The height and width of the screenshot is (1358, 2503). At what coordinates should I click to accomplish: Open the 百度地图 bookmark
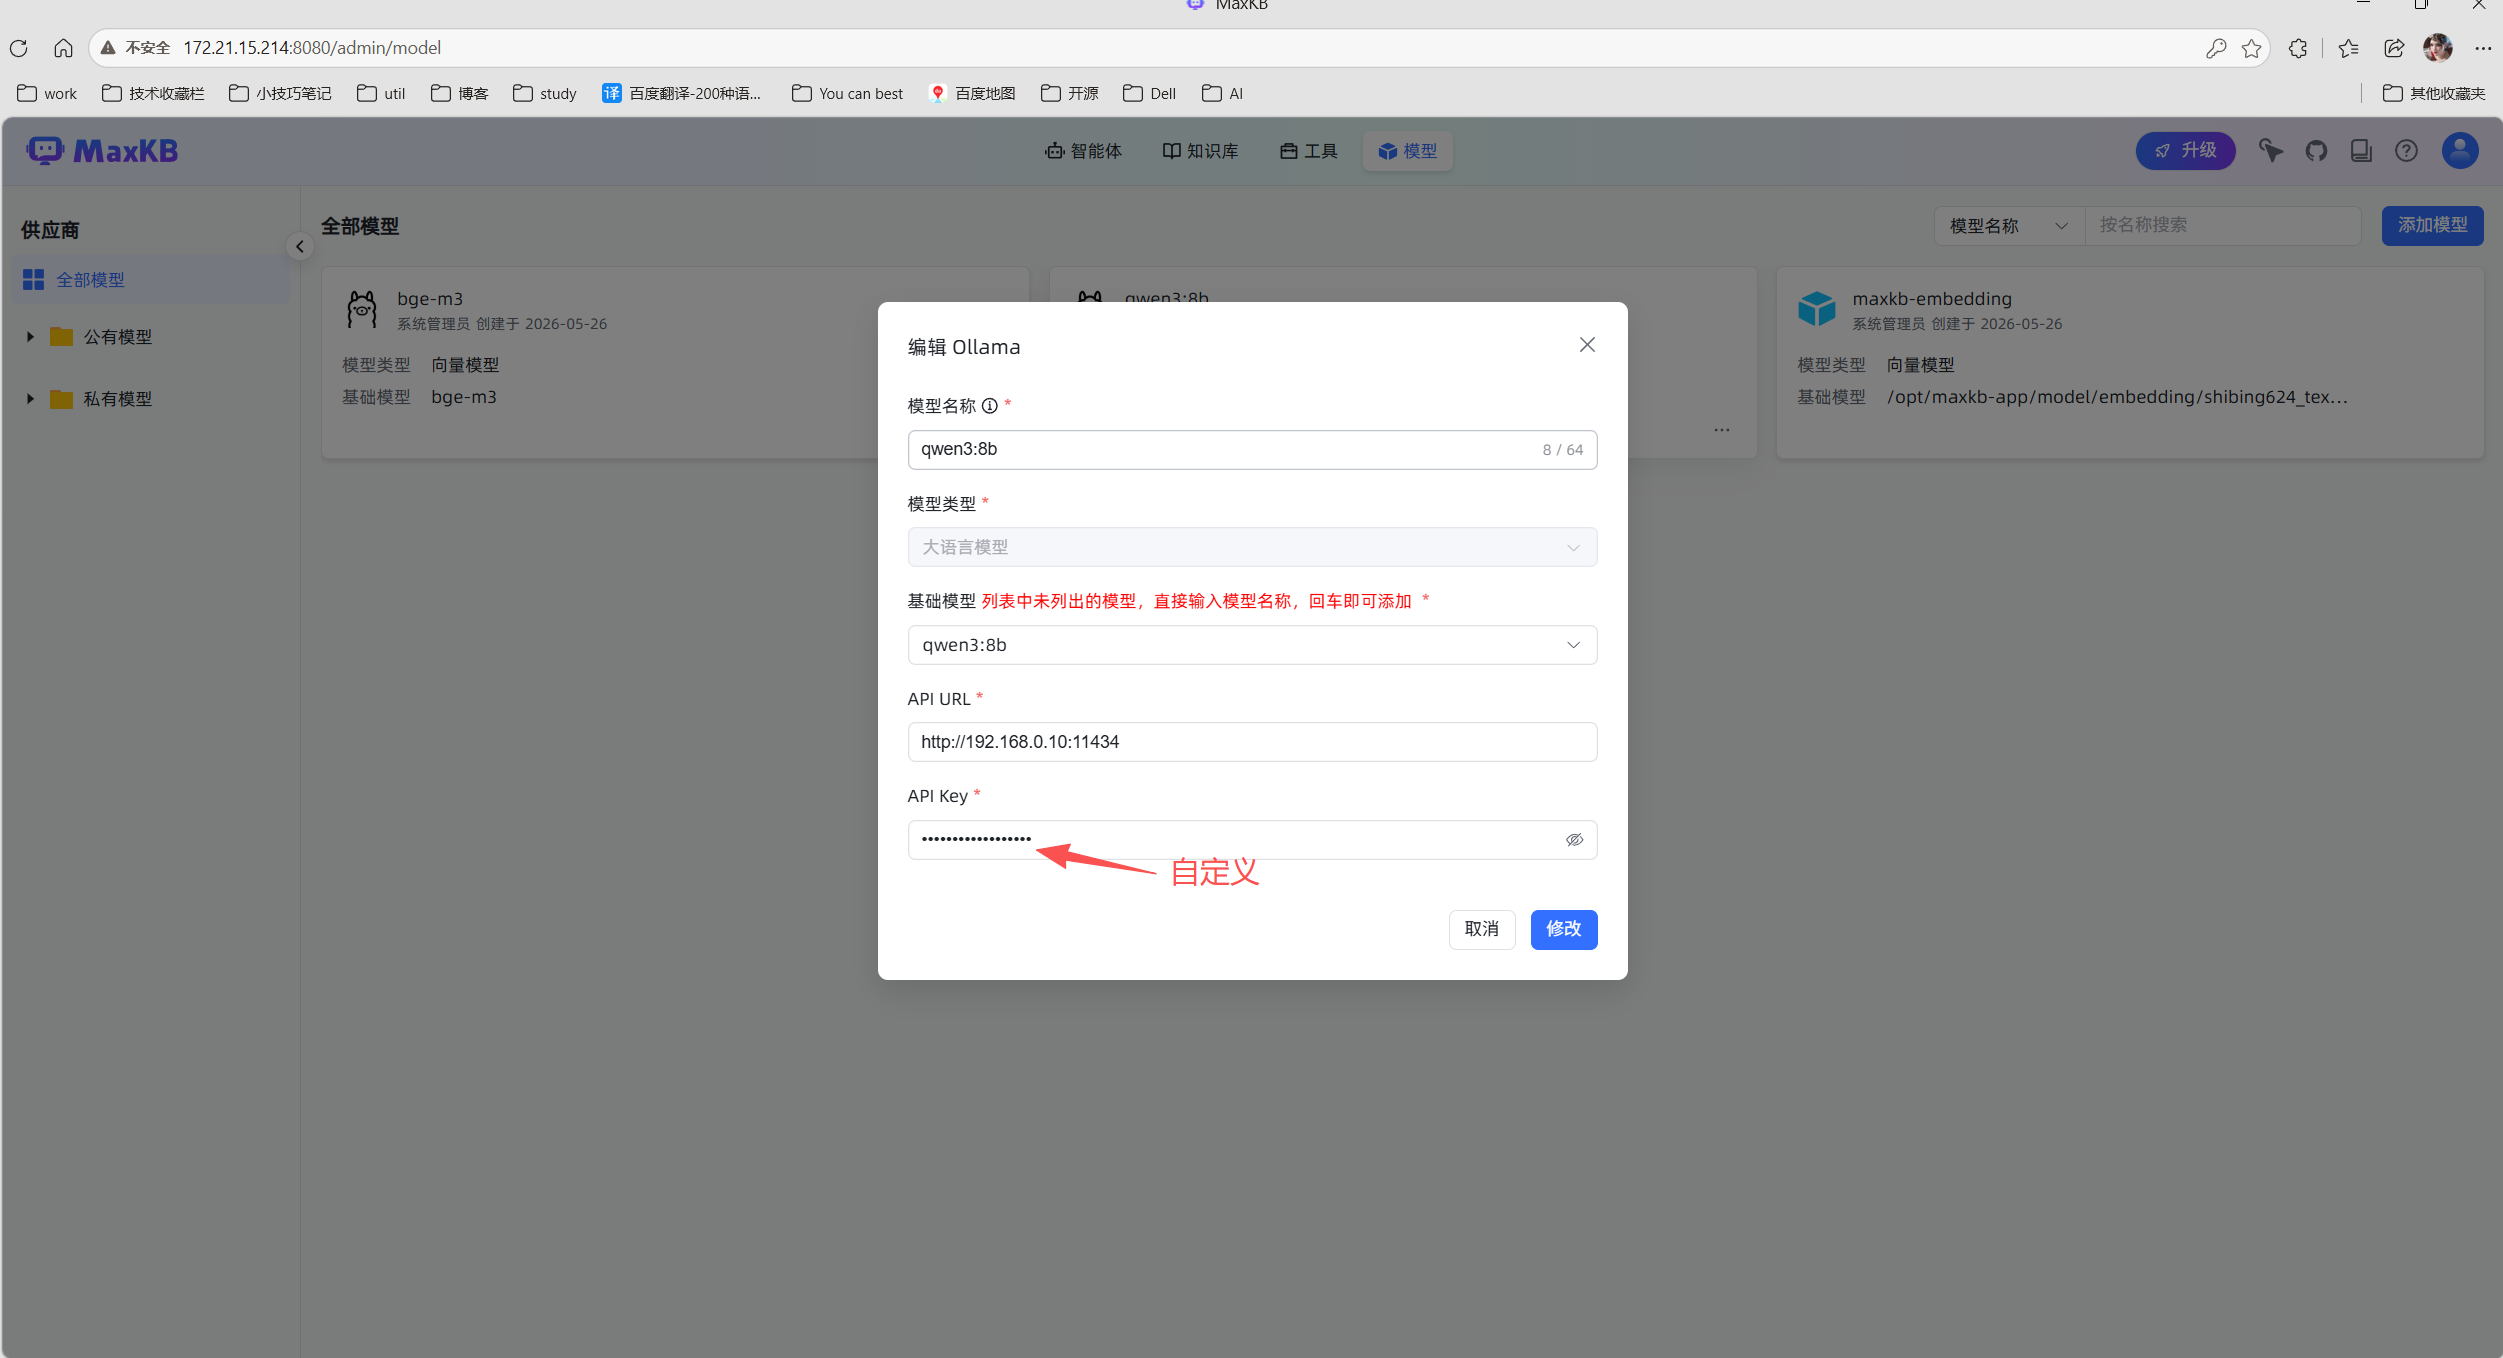click(x=972, y=94)
